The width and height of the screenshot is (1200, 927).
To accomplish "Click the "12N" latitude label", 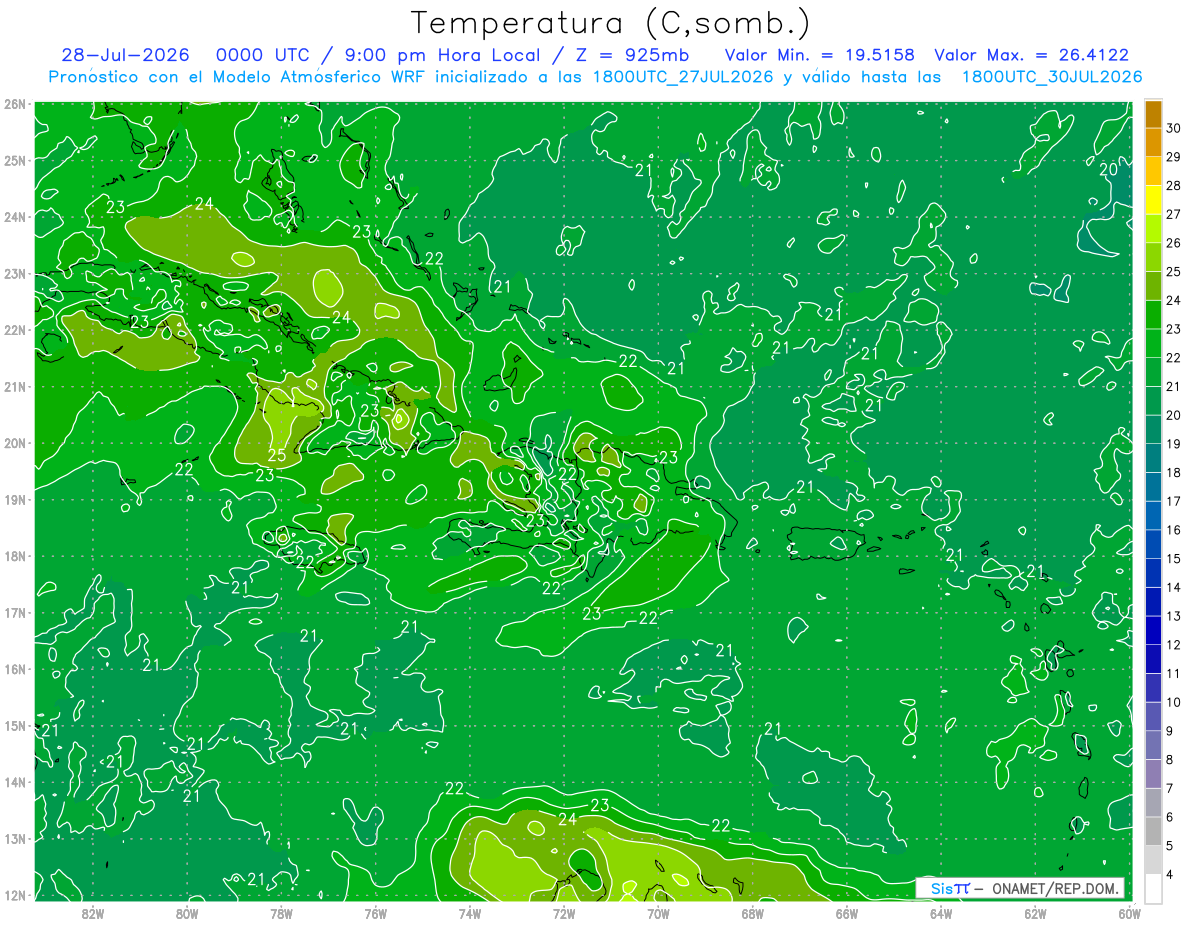I will 14,895.
